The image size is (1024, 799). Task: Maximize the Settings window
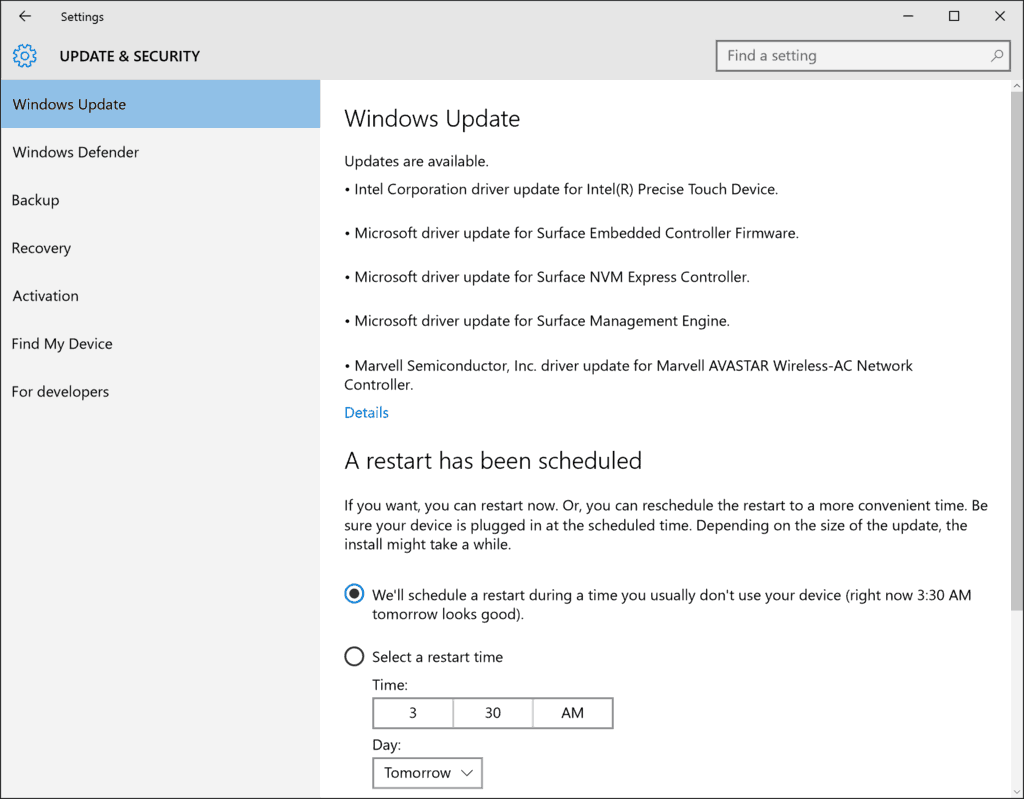[x=954, y=16]
